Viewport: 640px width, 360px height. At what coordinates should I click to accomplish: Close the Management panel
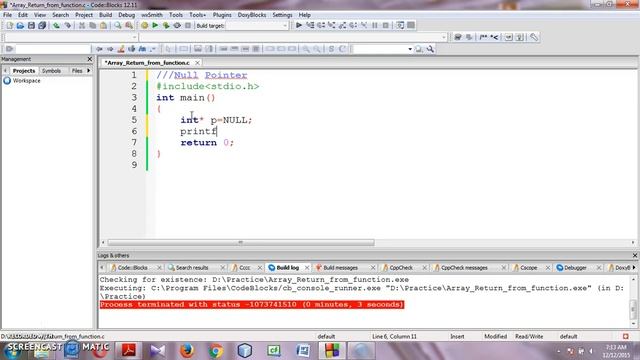click(x=90, y=59)
